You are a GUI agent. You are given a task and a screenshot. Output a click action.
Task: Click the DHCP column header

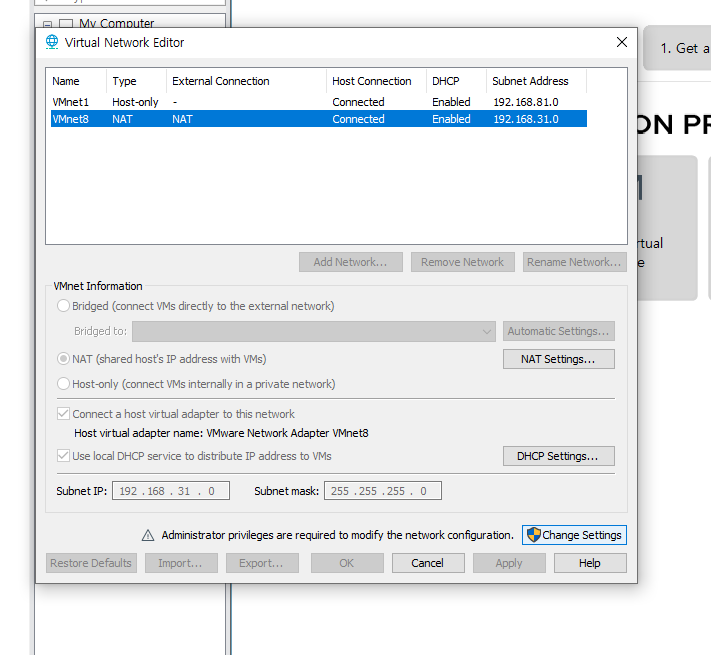pos(456,81)
